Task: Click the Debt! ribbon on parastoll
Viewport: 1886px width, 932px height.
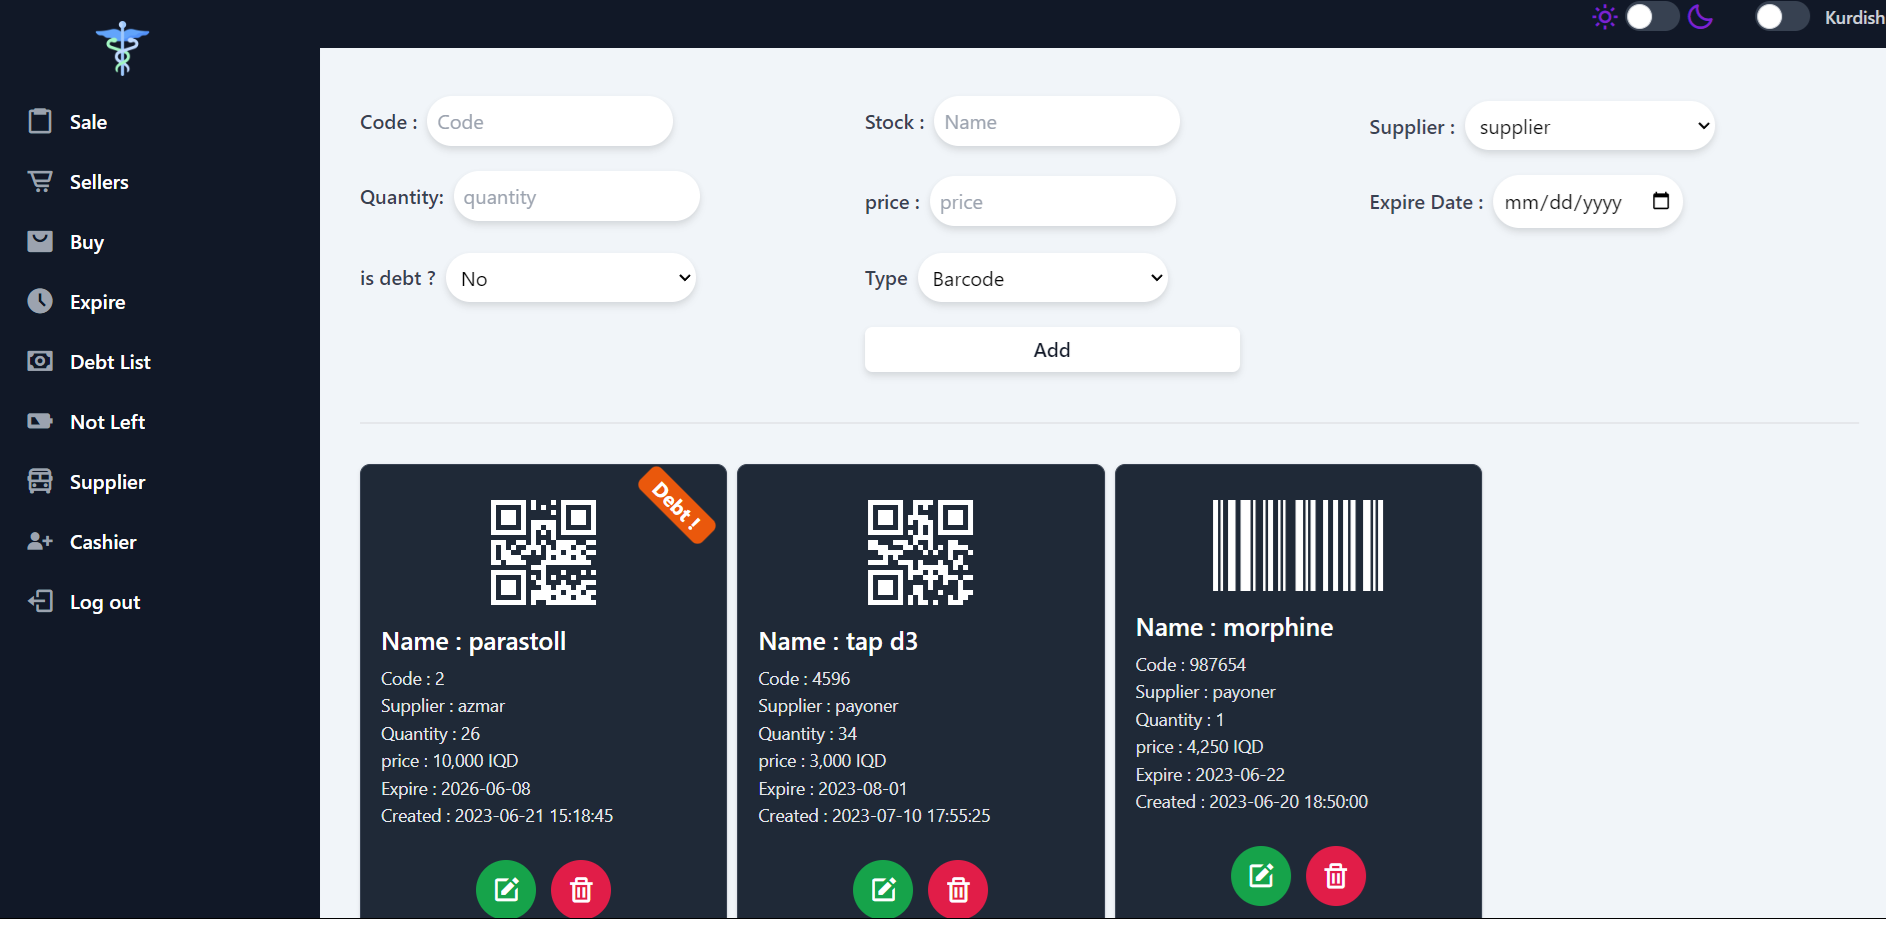Action: (677, 505)
